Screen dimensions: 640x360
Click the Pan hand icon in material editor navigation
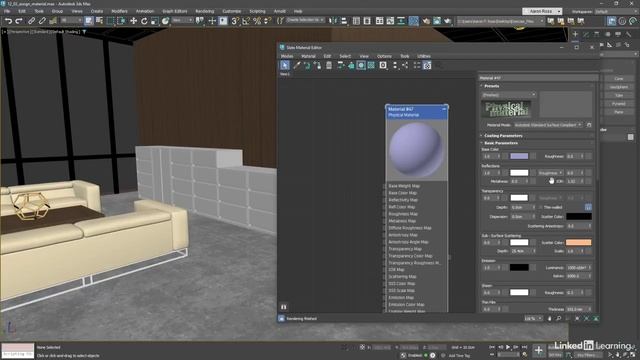click(549, 318)
